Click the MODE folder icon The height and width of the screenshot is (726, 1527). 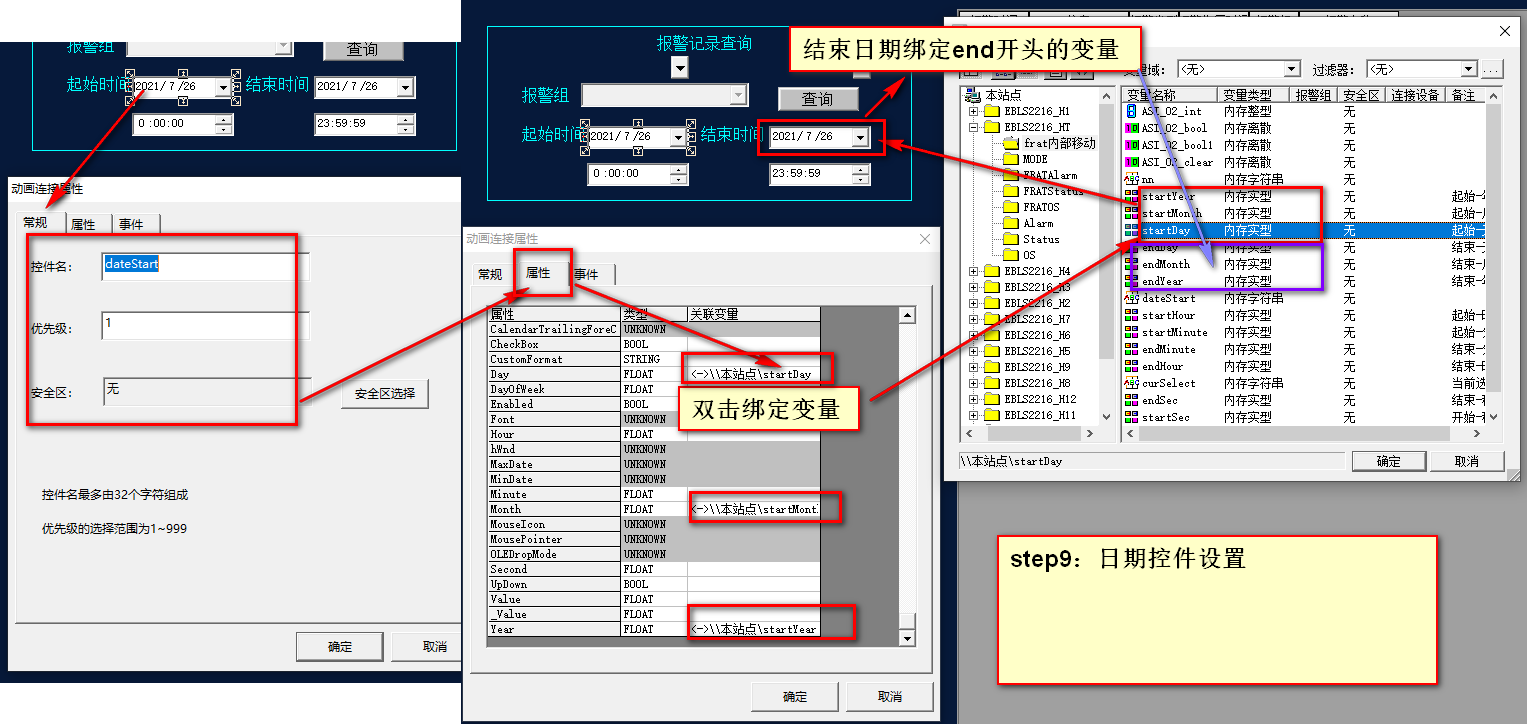click(x=1010, y=159)
